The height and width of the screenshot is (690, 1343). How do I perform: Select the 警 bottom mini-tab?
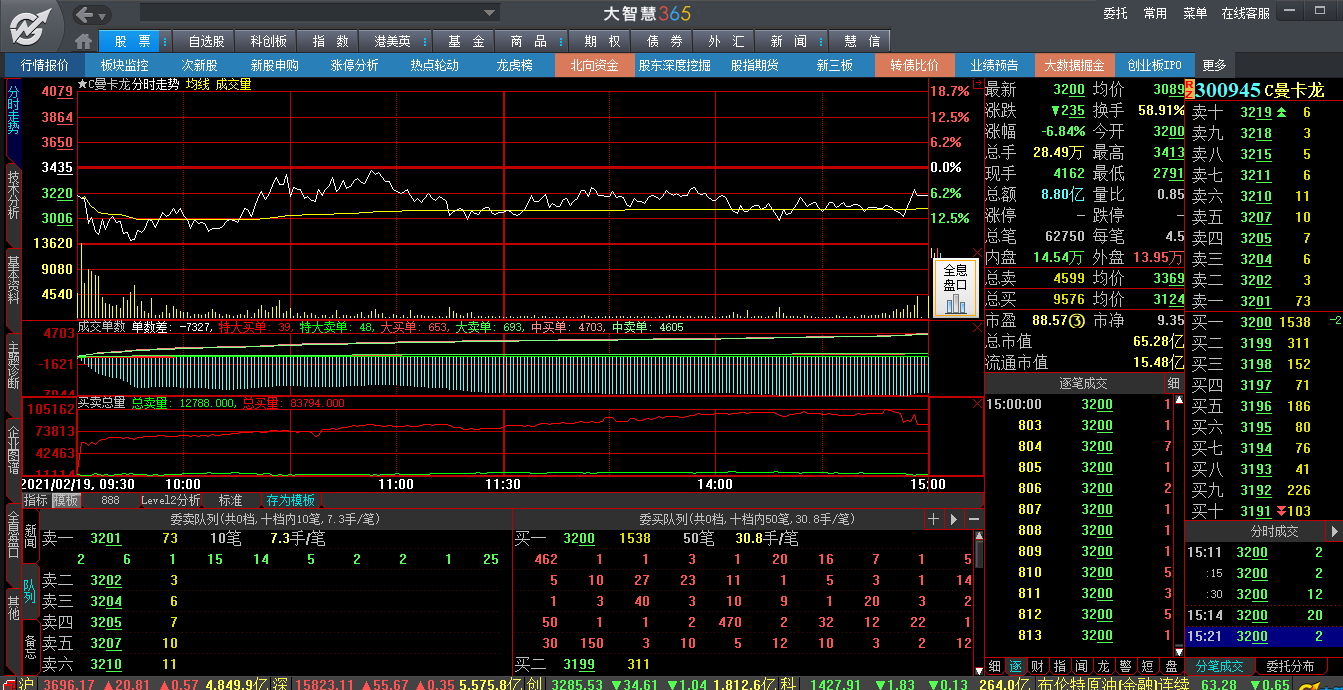click(x=1124, y=666)
